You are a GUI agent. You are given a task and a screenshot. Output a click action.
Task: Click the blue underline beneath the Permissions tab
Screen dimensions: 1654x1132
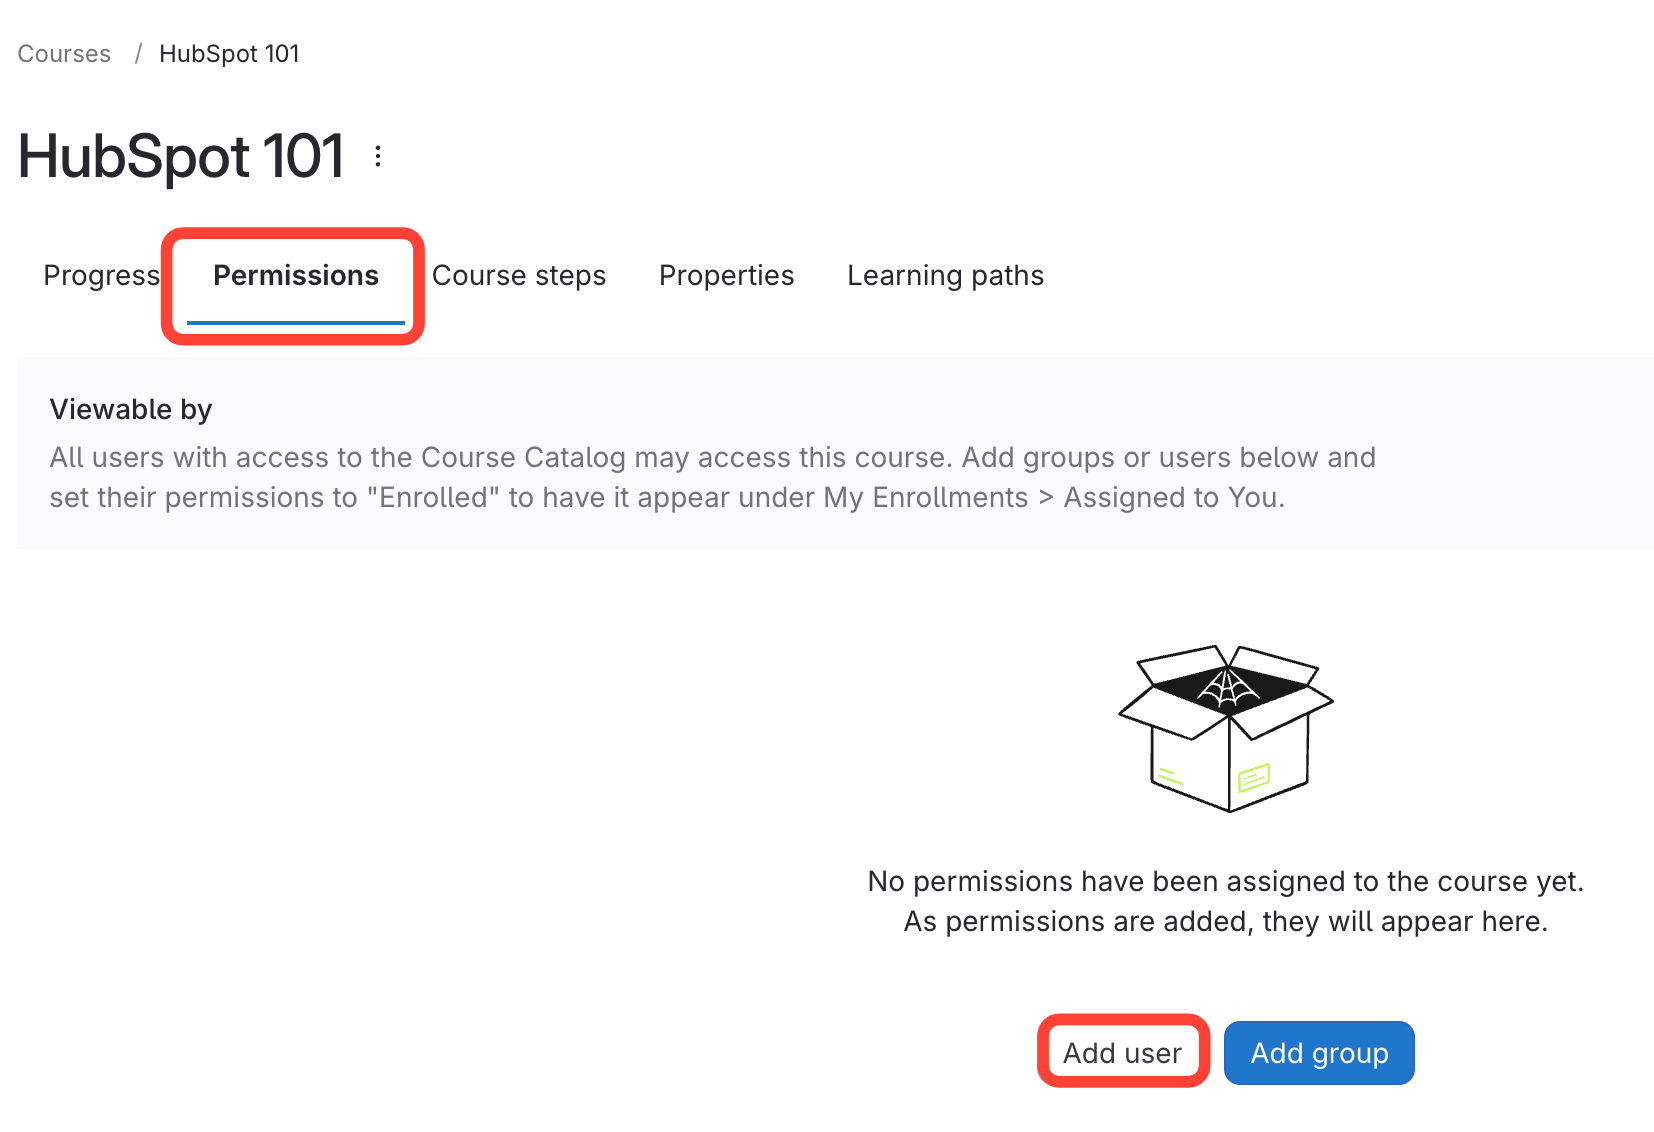(x=296, y=323)
